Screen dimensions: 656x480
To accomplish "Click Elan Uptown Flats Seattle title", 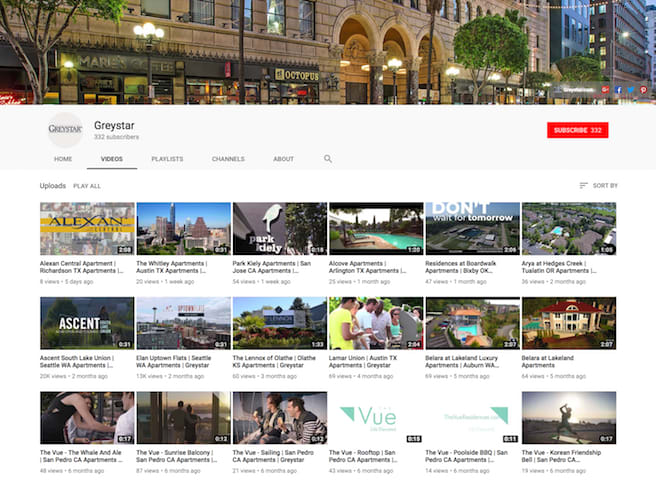I will click(x=174, y=362).
